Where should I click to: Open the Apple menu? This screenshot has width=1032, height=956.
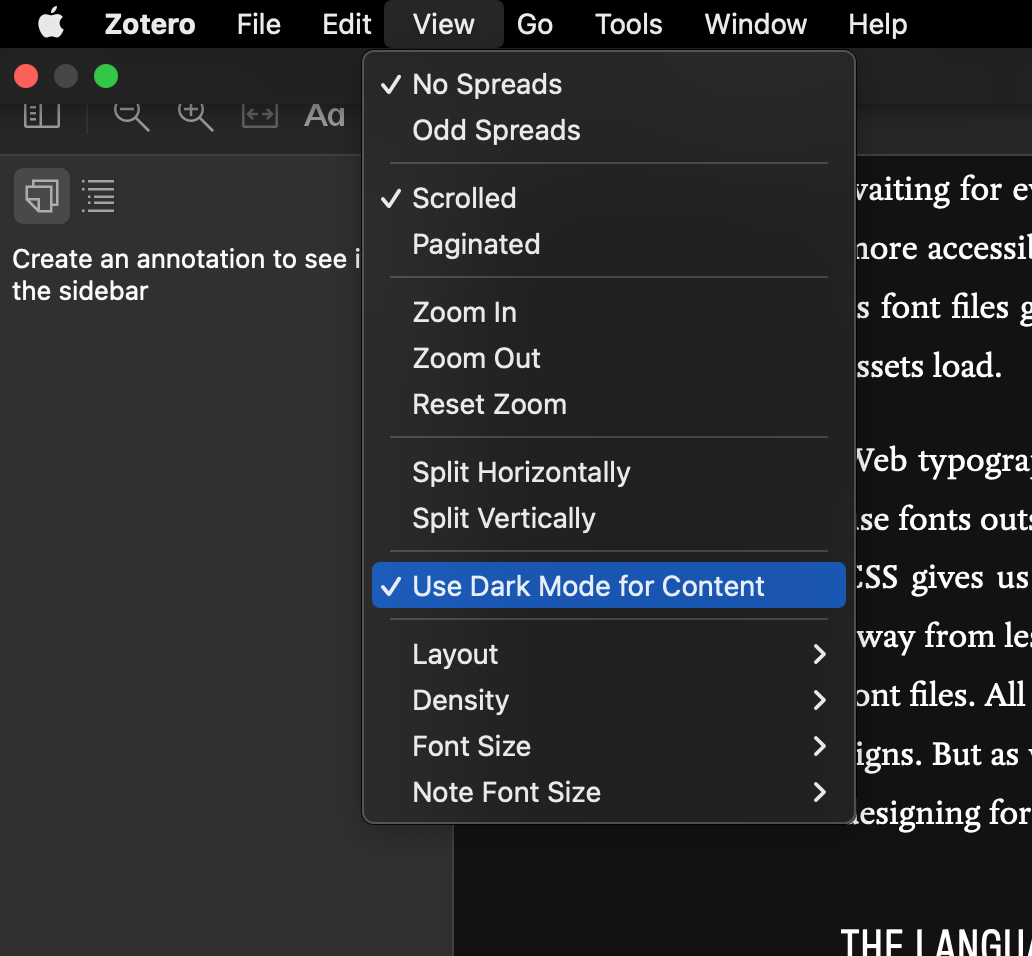coord(51,24)
